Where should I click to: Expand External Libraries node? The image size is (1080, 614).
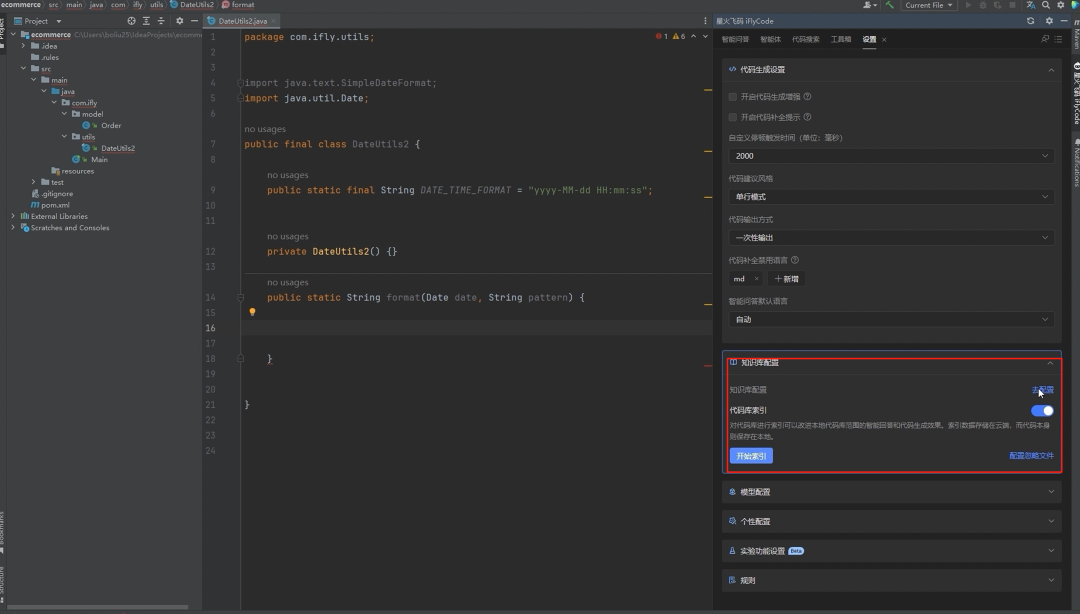(x=13, y=216)
